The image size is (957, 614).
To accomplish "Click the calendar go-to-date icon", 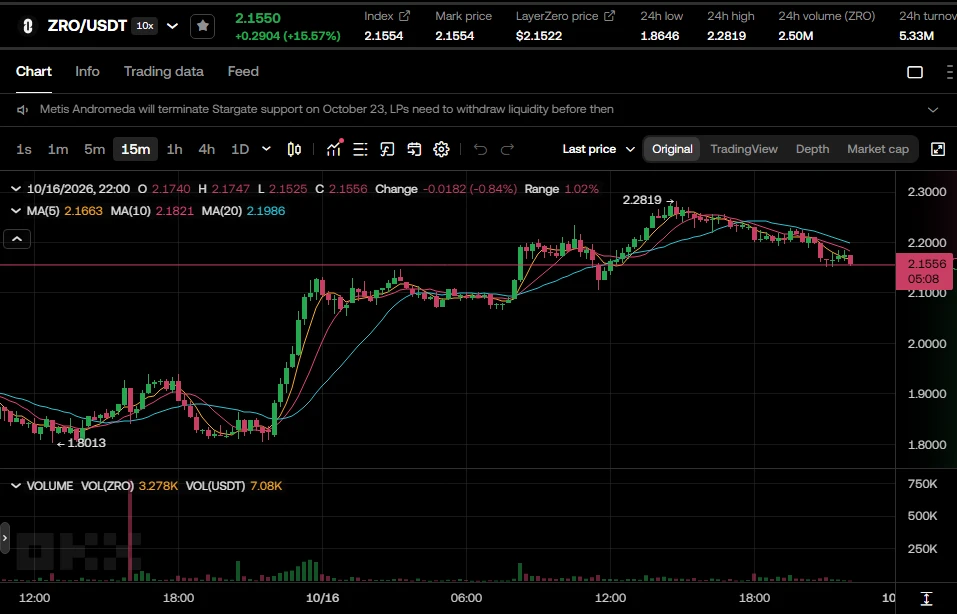I will [x=414, y=149].
